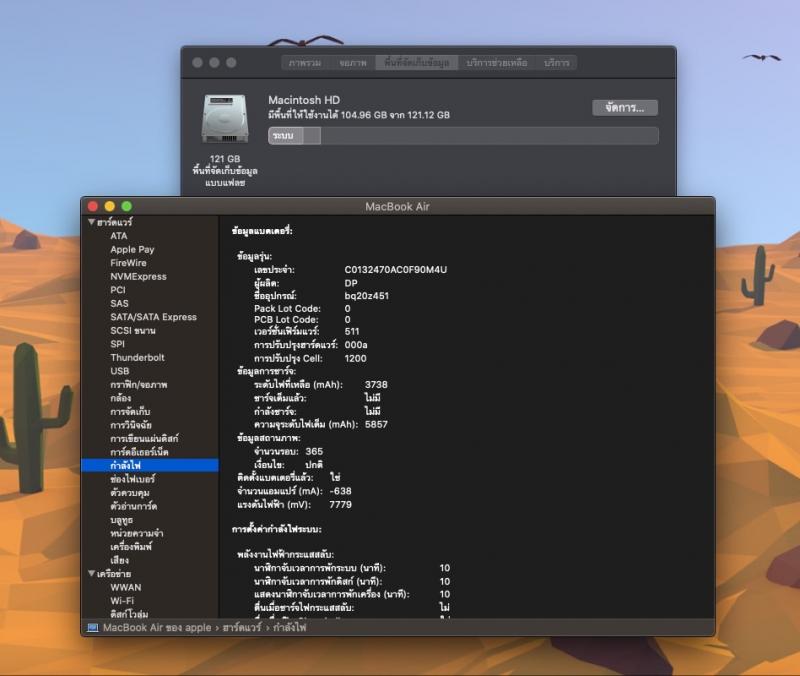The height and width of the screenshot is (676, 800).
Task: Open the จอภาพ tab
Action: click(352, 62)
